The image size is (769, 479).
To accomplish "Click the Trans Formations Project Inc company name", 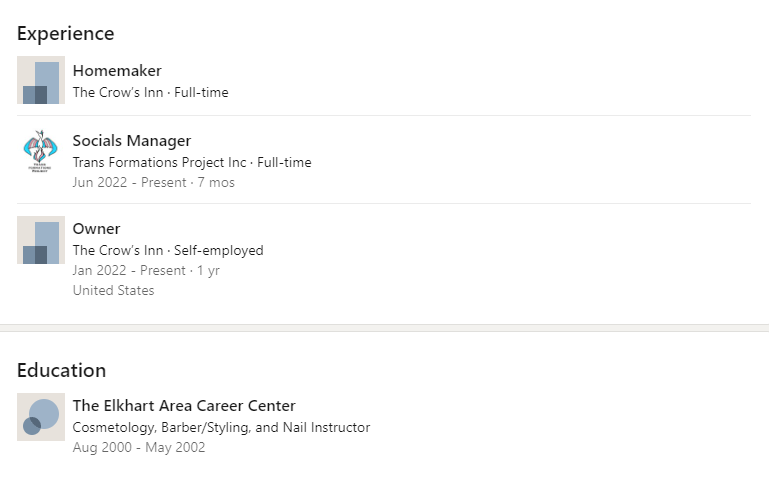I will pos(161,163).
